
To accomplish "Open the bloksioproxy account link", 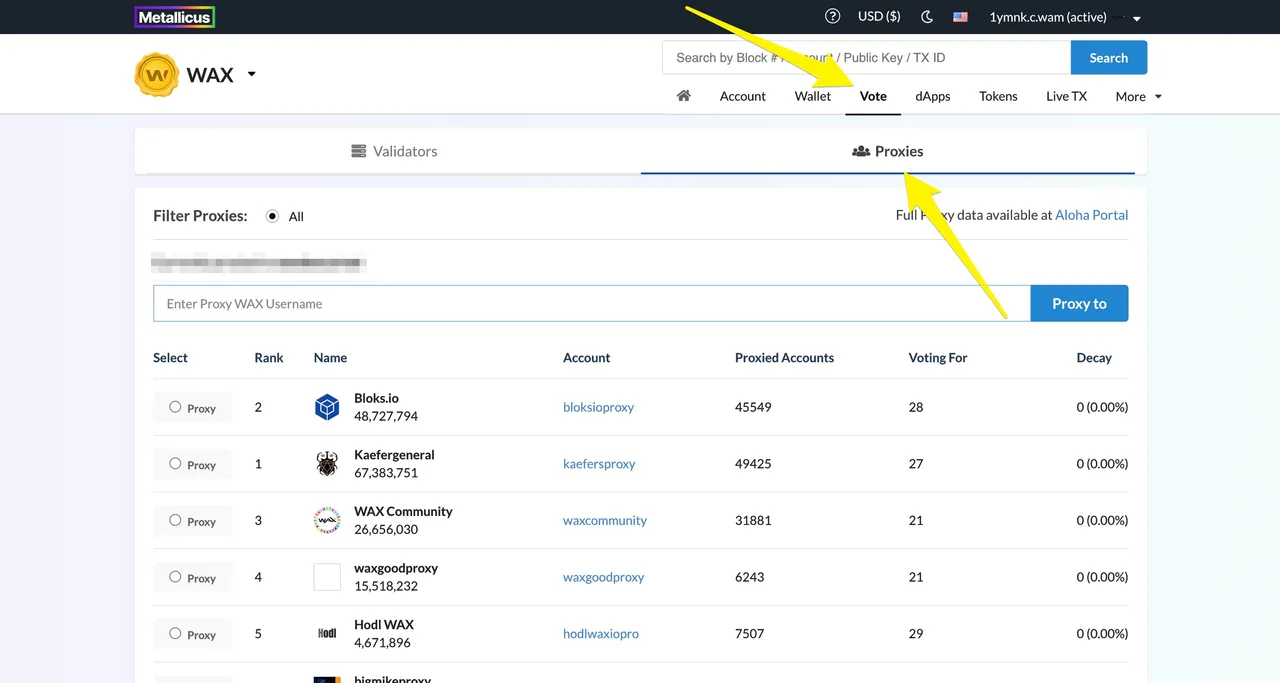I will pyautogui.click(x=598, y=407).
